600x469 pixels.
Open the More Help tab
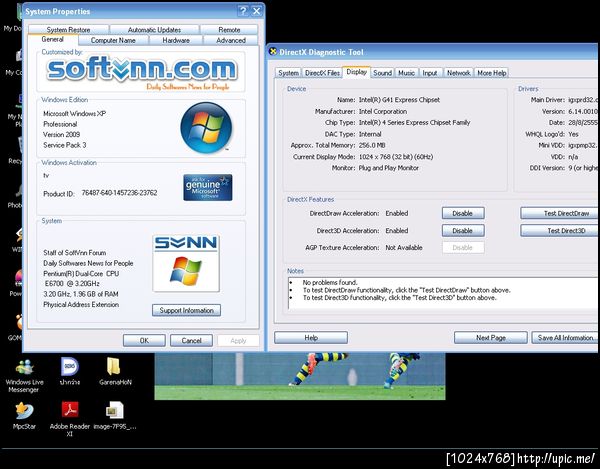pos(491,73)
